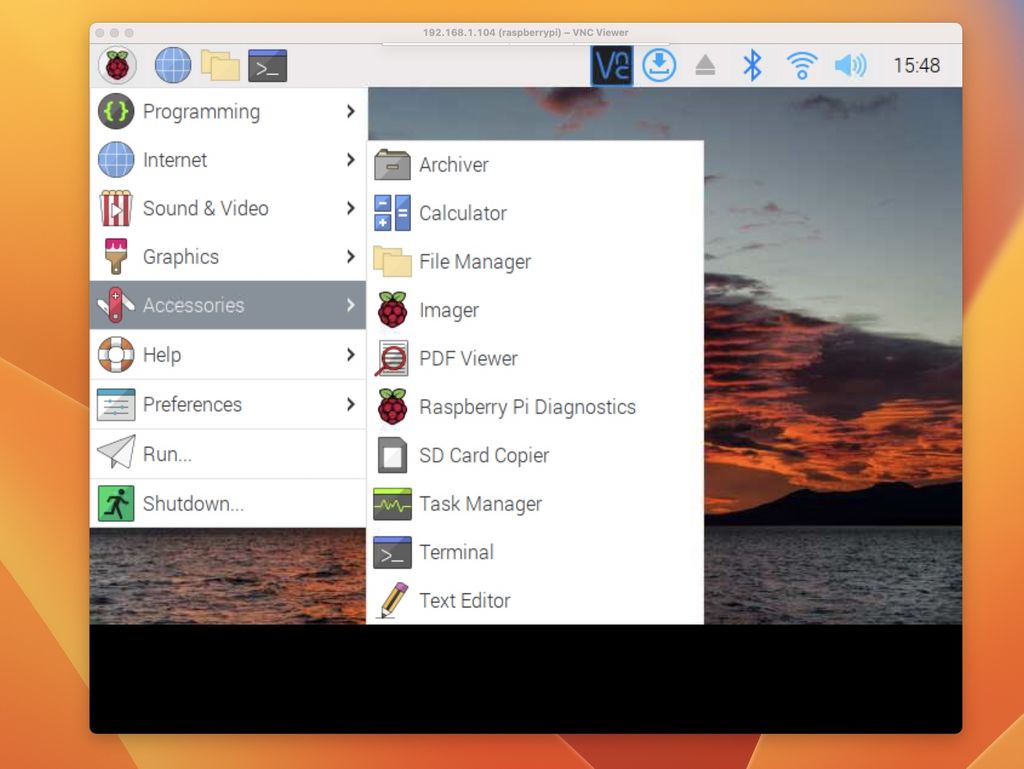Select the Terminal label in the submenu
Screen dimensions: 1024x769
(x=456, y=552)
